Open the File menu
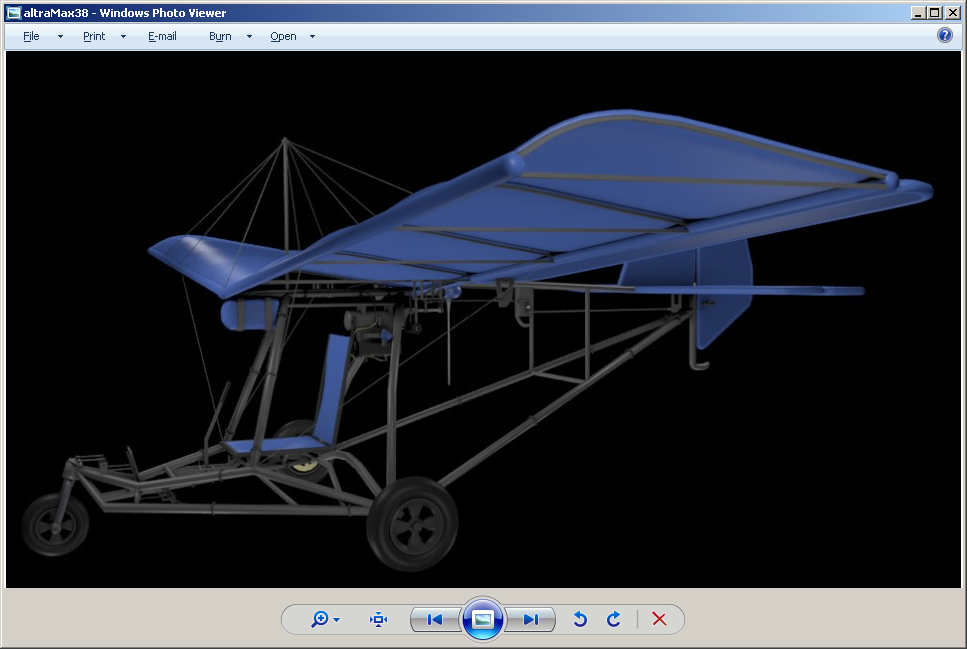 point(31,36)
